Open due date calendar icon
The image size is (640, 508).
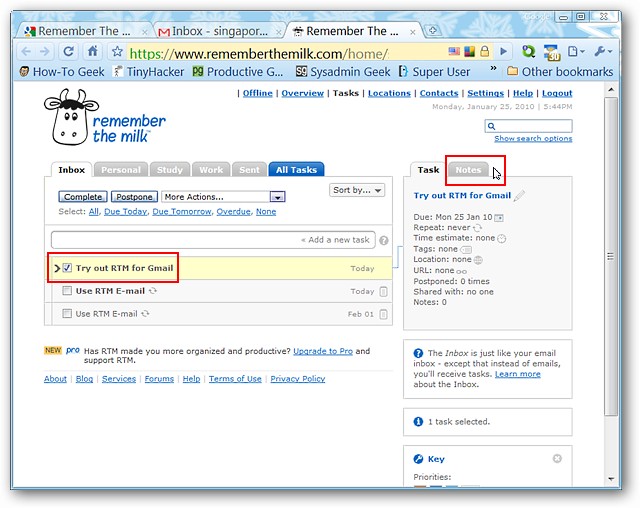499,217
